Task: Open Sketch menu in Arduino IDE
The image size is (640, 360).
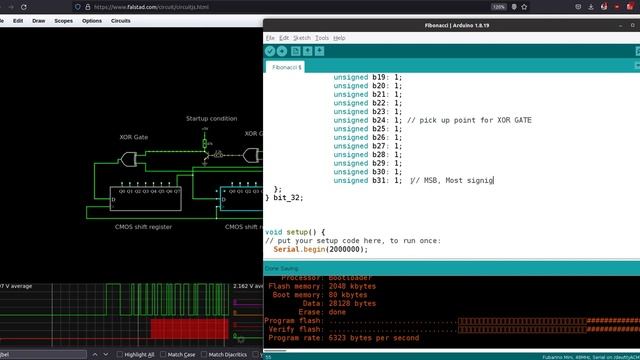Action: tap(302, 38)
